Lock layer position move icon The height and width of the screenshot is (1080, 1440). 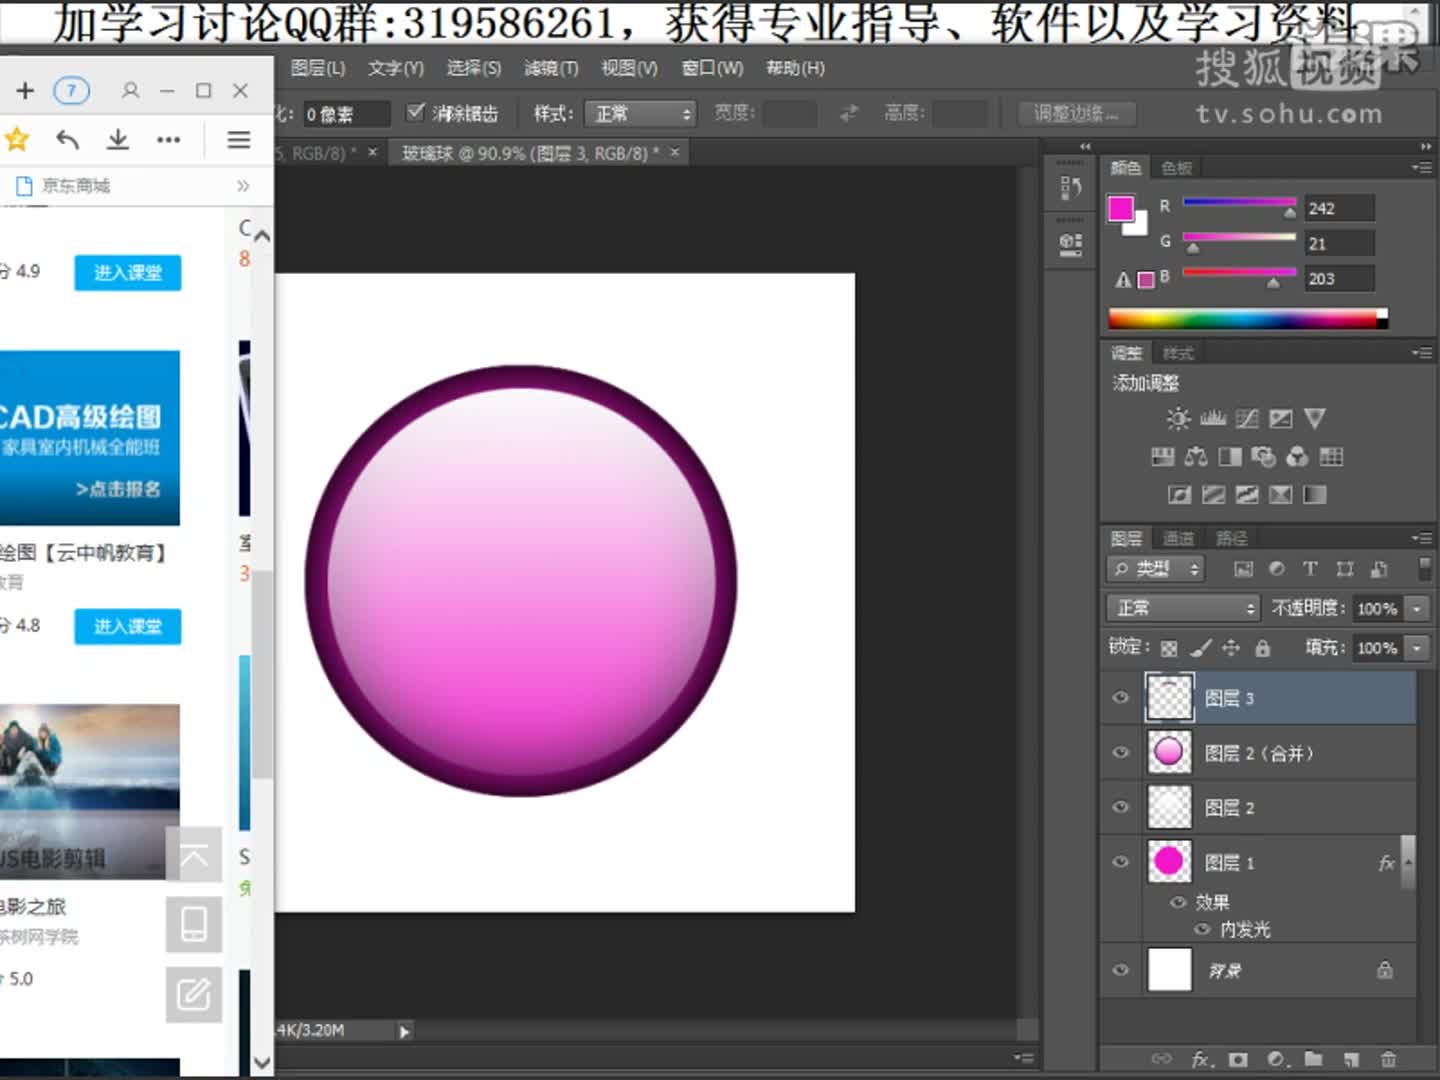point(1231,648)
